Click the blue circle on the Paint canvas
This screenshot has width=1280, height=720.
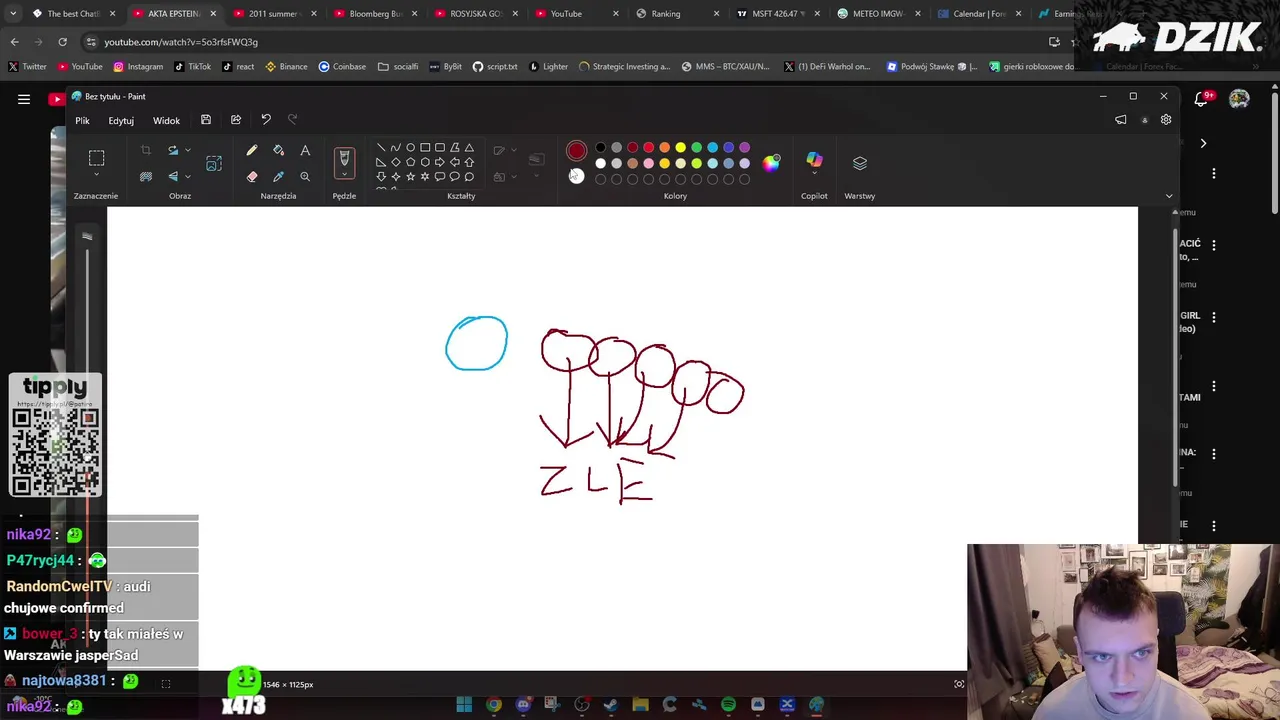tap(476, 343)
